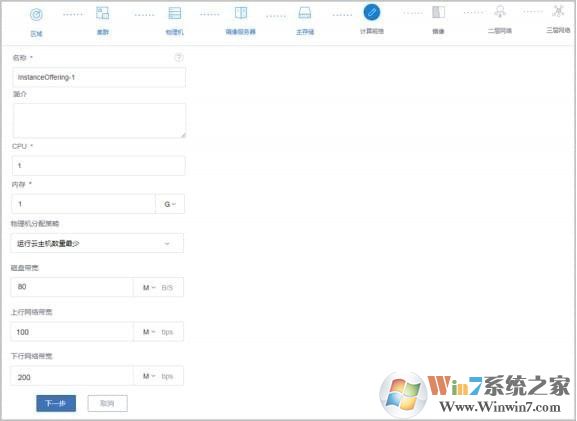Click the 三层网络 step icon
The image size is (577, 421).
558,11
